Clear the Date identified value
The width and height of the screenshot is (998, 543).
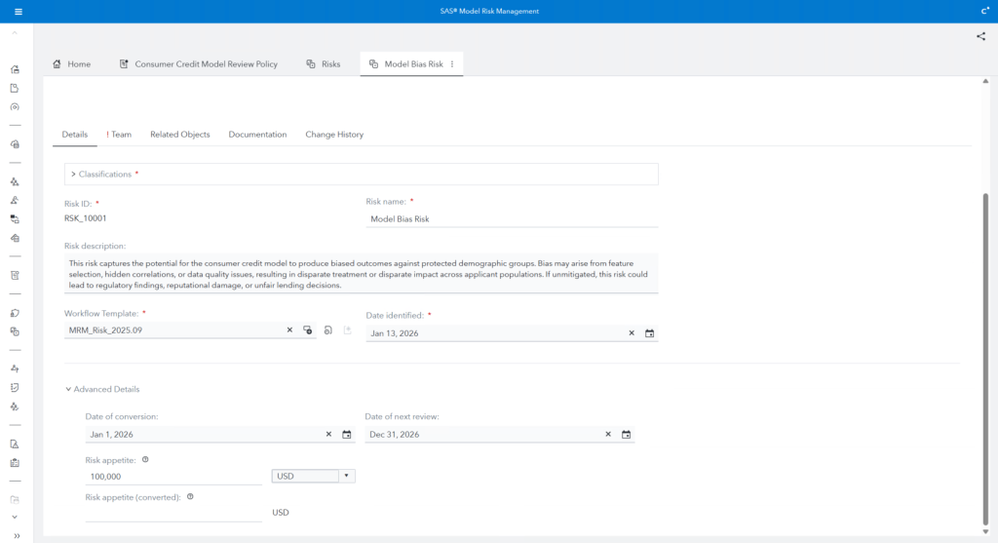[x=631, y=333]
